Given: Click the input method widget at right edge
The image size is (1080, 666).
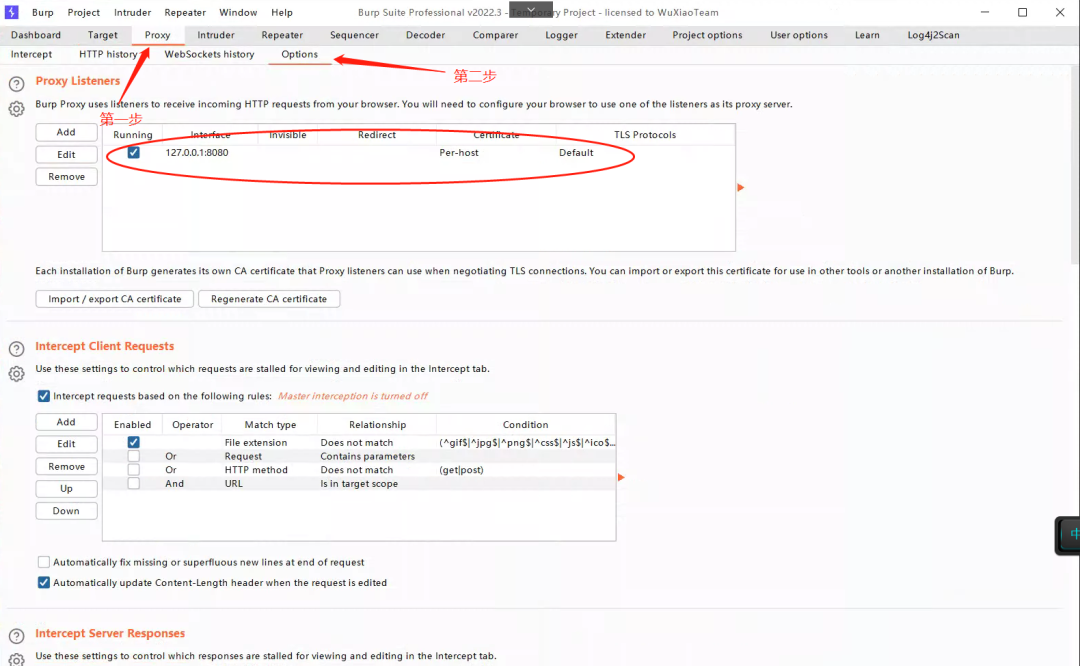Looking at the screenshot, I should click(1069, 534).
